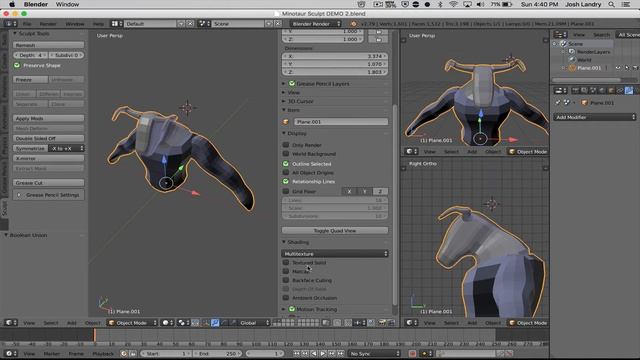640x360 pixels.
Task: Click the timeline editor type clock icon
Action: [10, 353]
